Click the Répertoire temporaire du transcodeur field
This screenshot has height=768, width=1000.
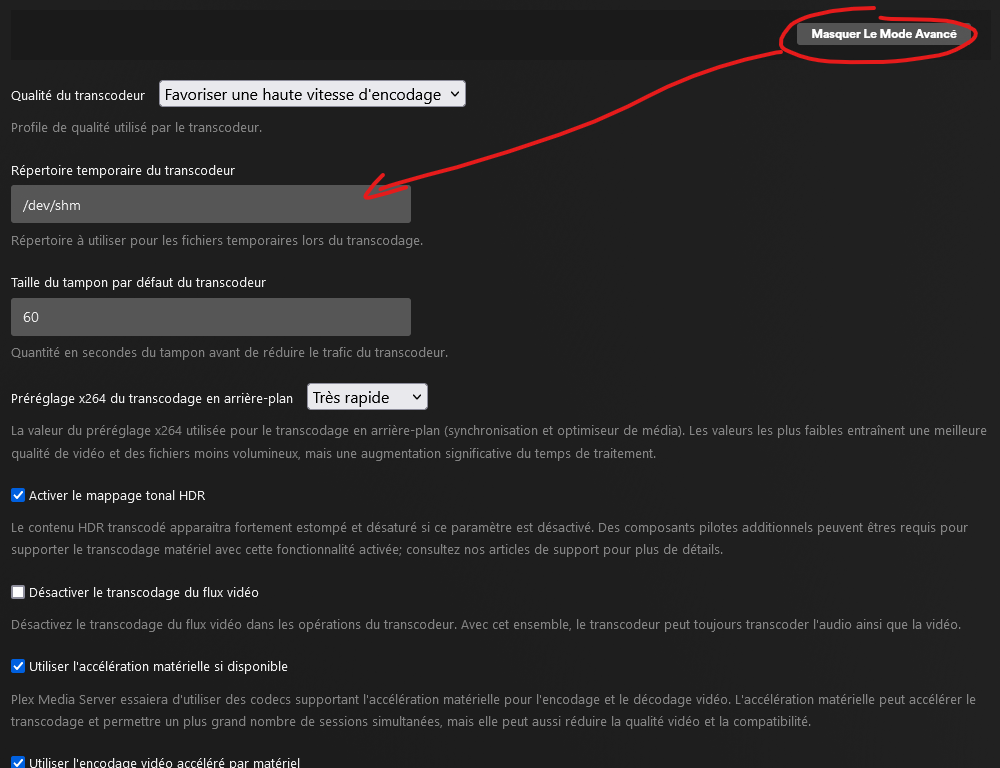click(x=210, y=204)
